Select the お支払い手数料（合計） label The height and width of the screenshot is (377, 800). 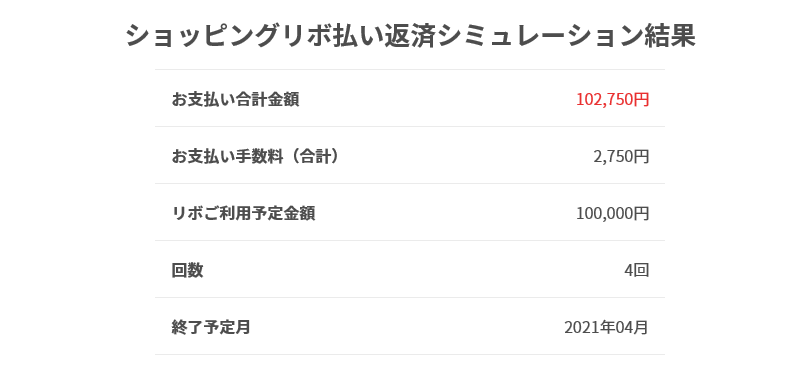255,157
